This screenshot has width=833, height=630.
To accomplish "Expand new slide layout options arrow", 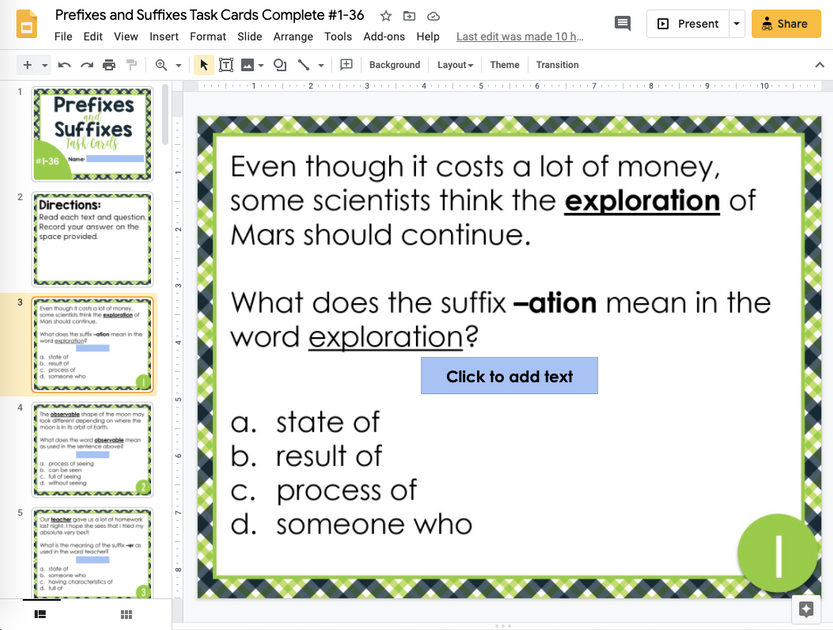I will pyautogui.click(x=45, y=65).
